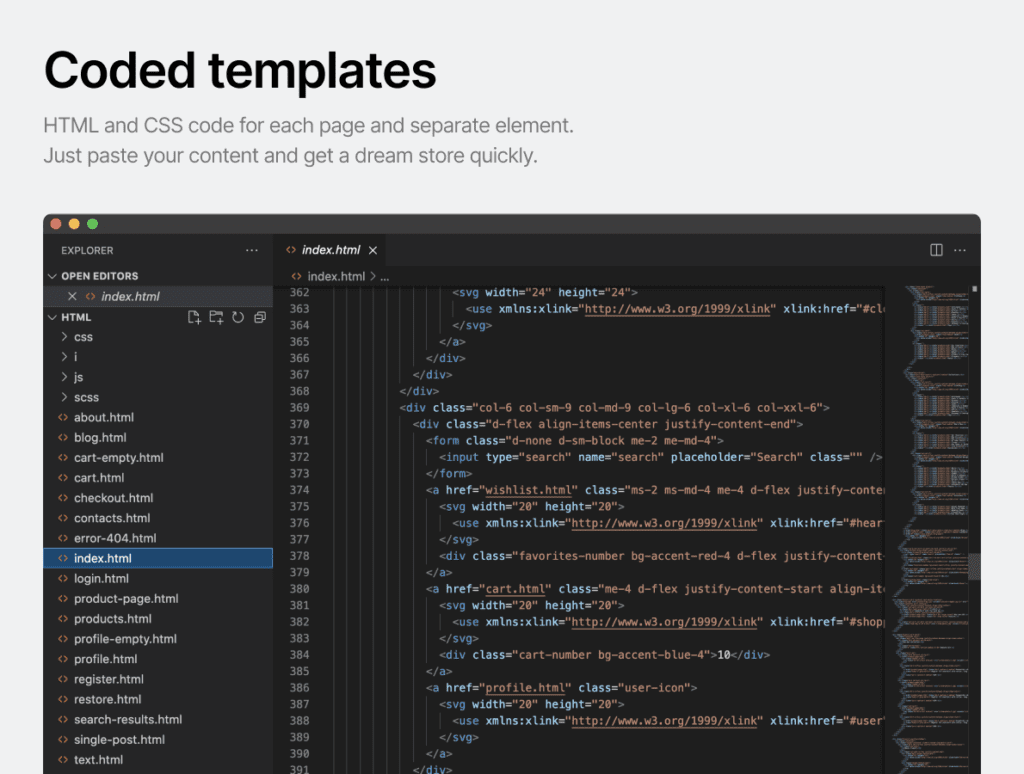Split the editor to the right
Screen dimensions: 1024x774
(936, 250)
